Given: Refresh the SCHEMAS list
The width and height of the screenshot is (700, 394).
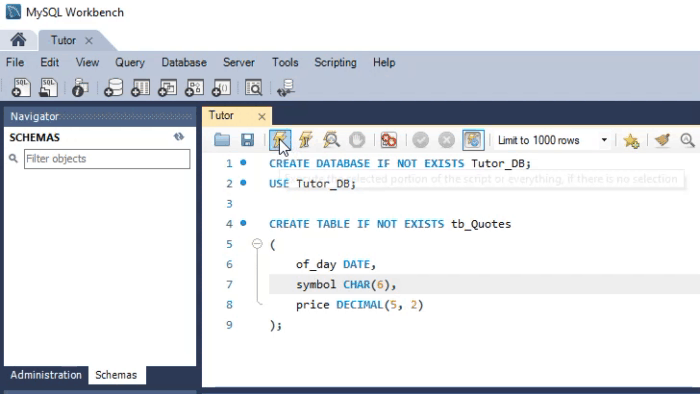Looking at the screenshot, I should [x=179, y=137].
